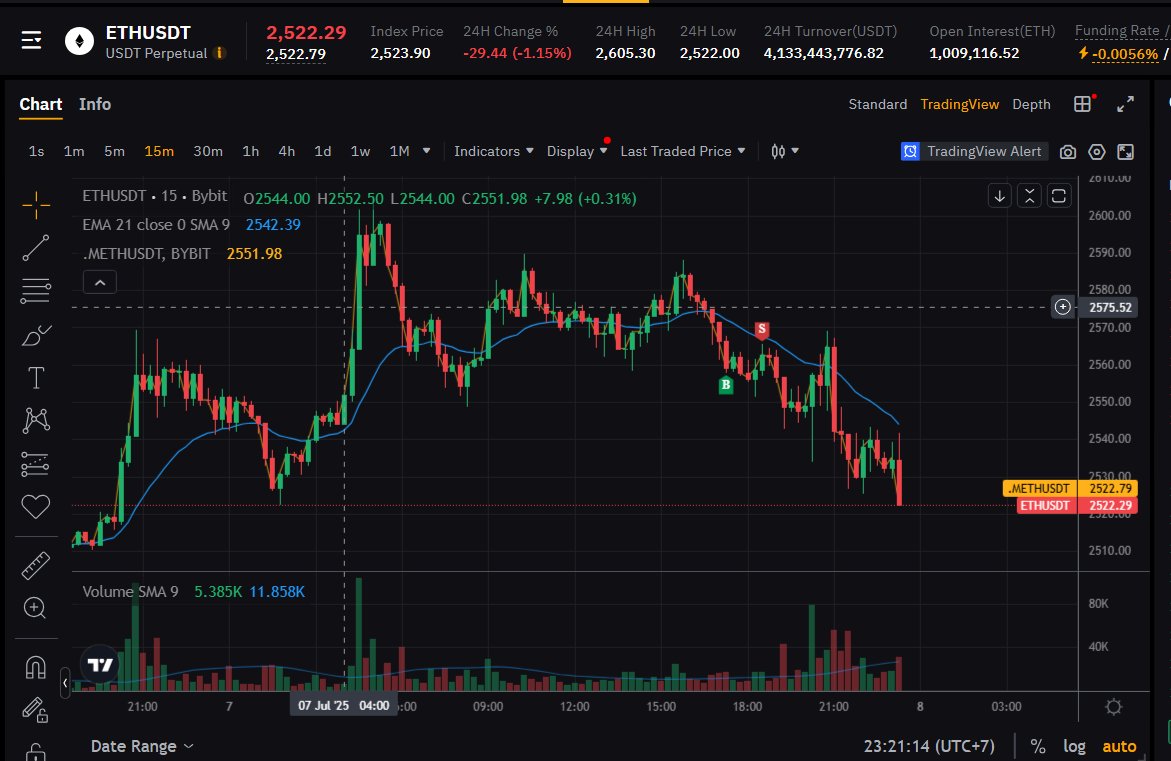Click the TradingView Alert button

[x=974, y=152]
